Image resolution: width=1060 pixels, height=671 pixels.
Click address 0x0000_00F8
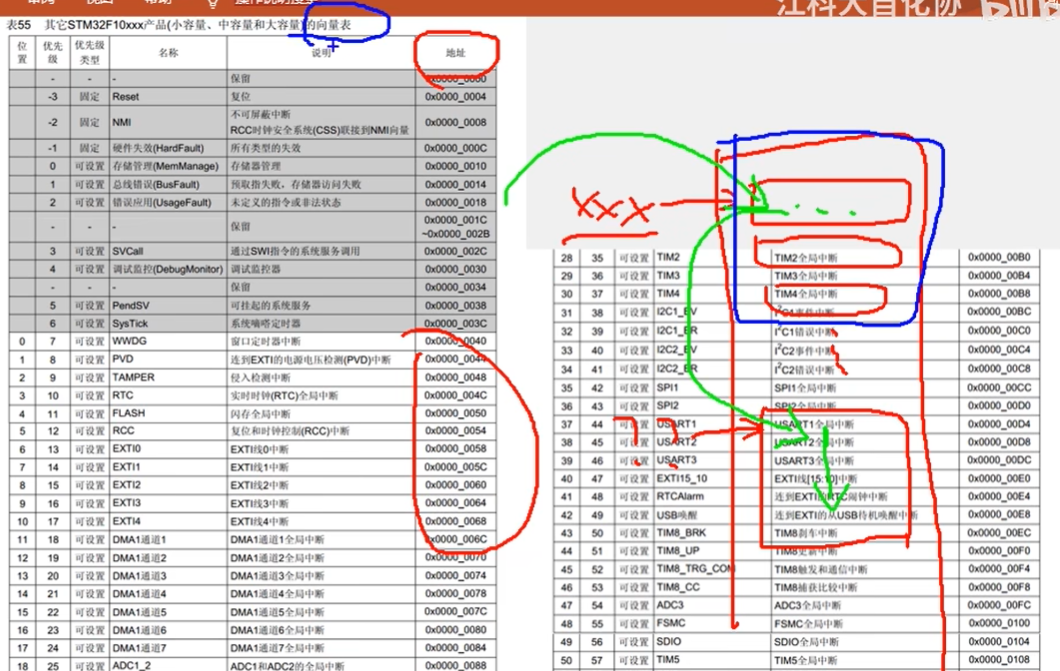pyautogui.click(x=999, y=587)
